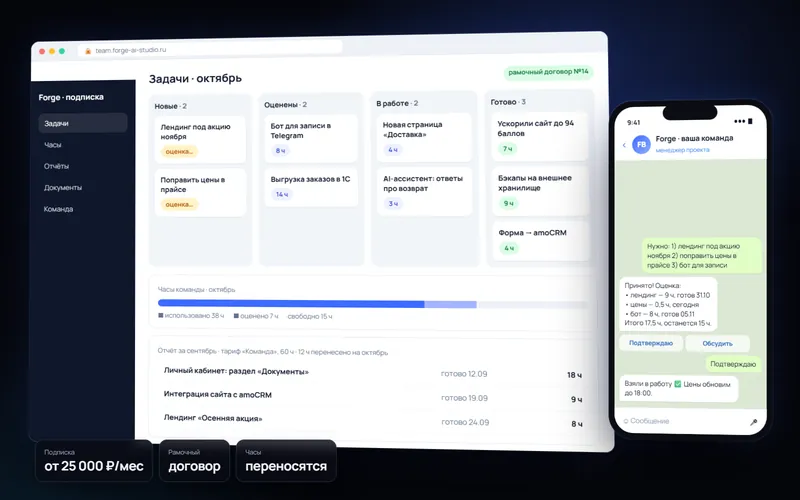Tap the менеджер проекта subtitle in the chat header
The image size is (800, 500).
pos(682,150)
